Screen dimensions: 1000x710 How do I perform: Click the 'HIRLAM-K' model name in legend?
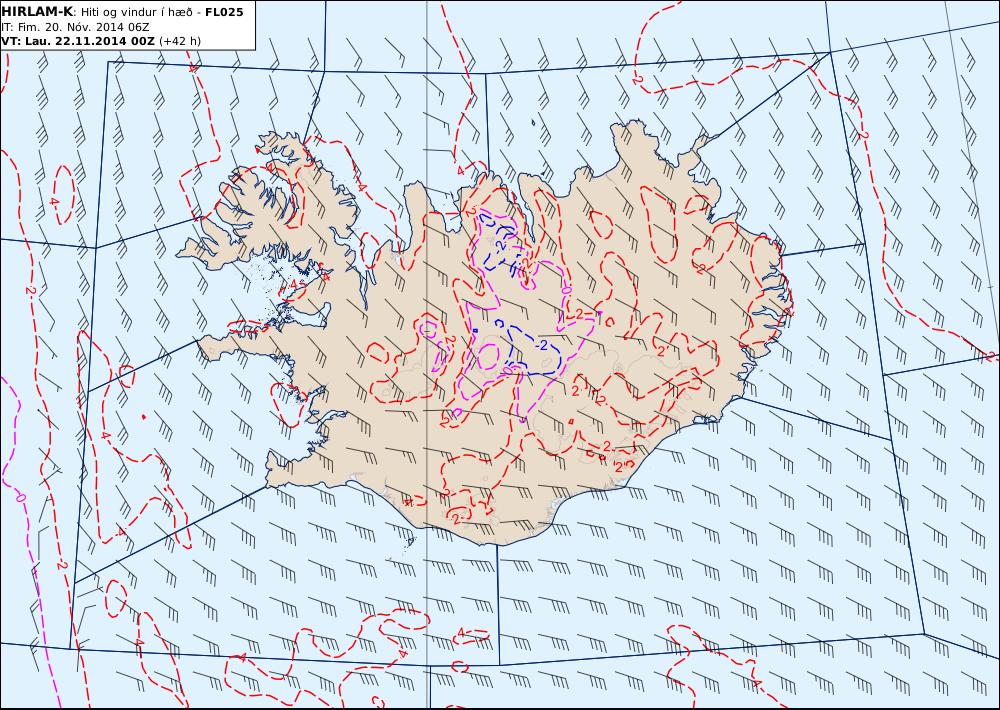37,11
